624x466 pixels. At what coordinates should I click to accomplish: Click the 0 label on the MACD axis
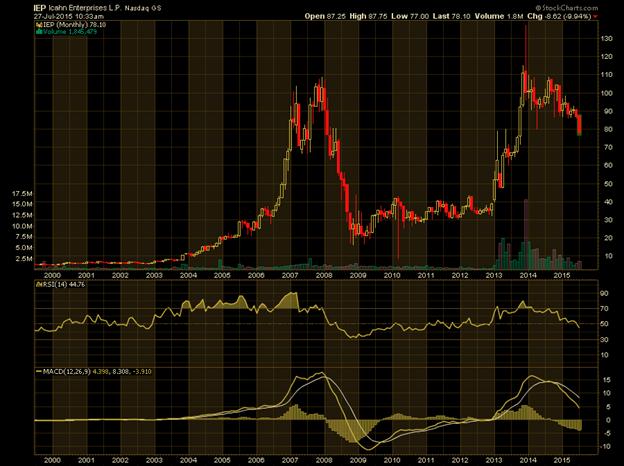(608, 420)
